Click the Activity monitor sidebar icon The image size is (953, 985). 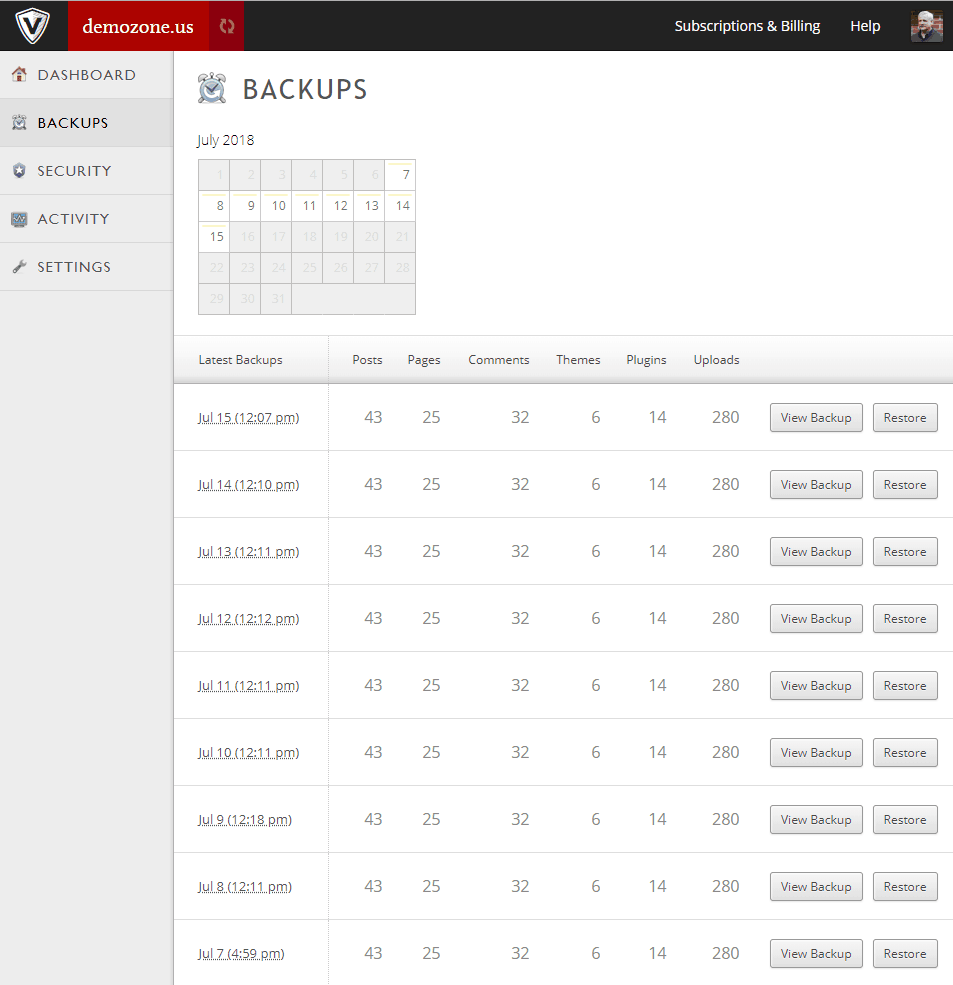[x=19, y=219]
